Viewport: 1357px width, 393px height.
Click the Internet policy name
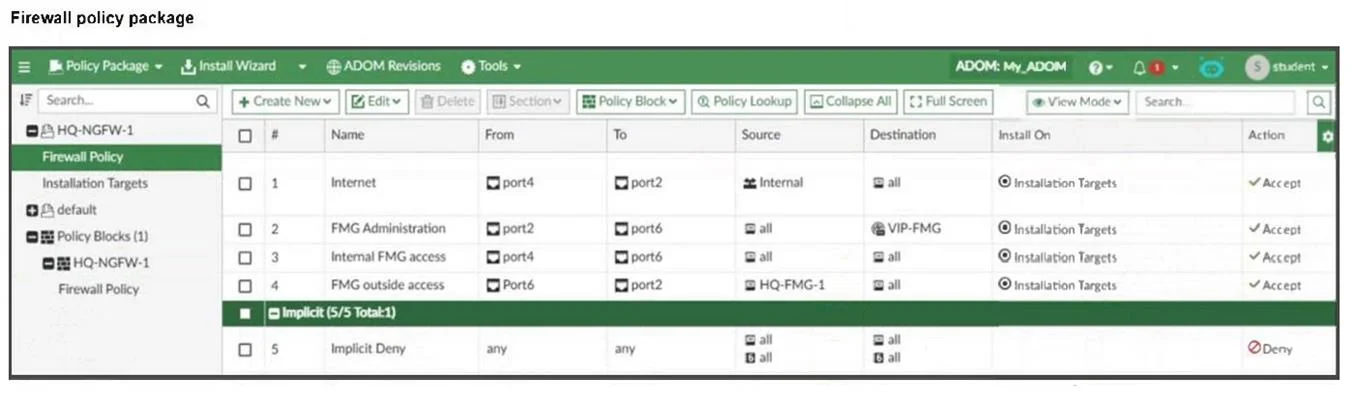354,183
